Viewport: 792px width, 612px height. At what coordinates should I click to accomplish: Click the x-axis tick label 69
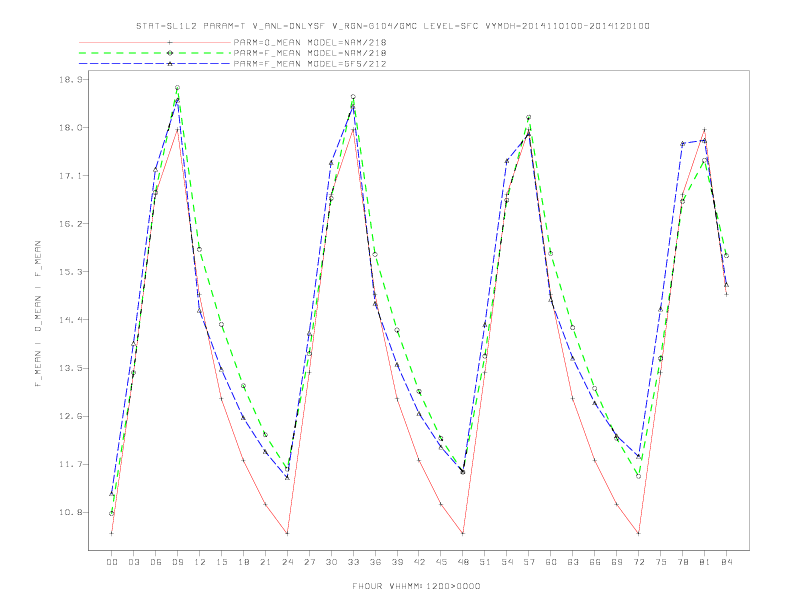(617, 562)
